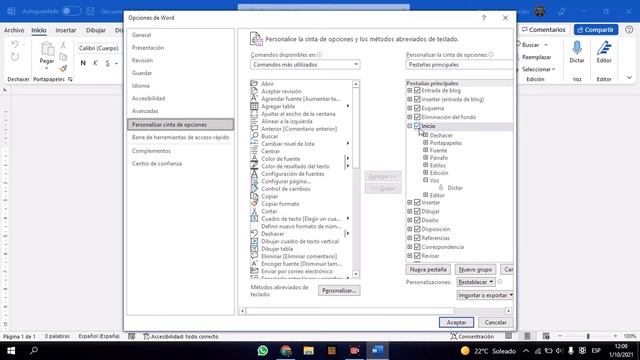
Task: Open the taskbar search icon
Action: pyautogui.click(x=34, y=350)
